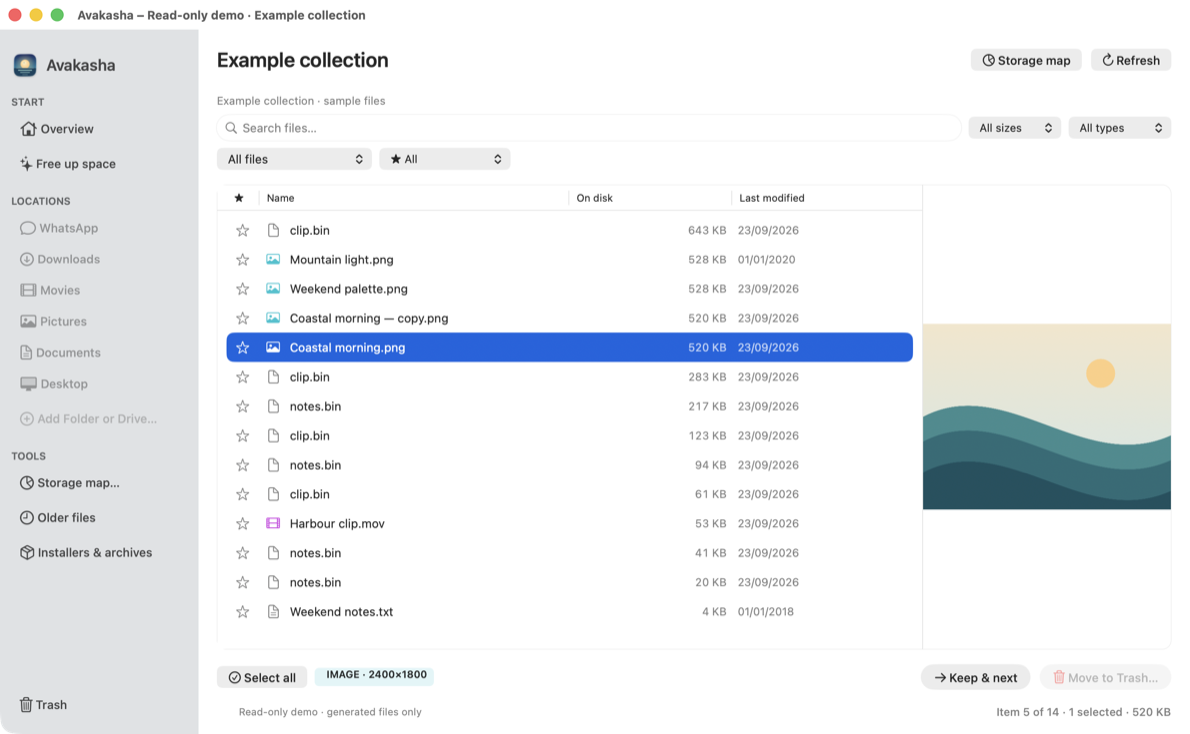The height and width of the screenshot is (734, 1190).
Task: Open the starred All filter dropdown
Action: pyautogui.click(x=445, y=159)
